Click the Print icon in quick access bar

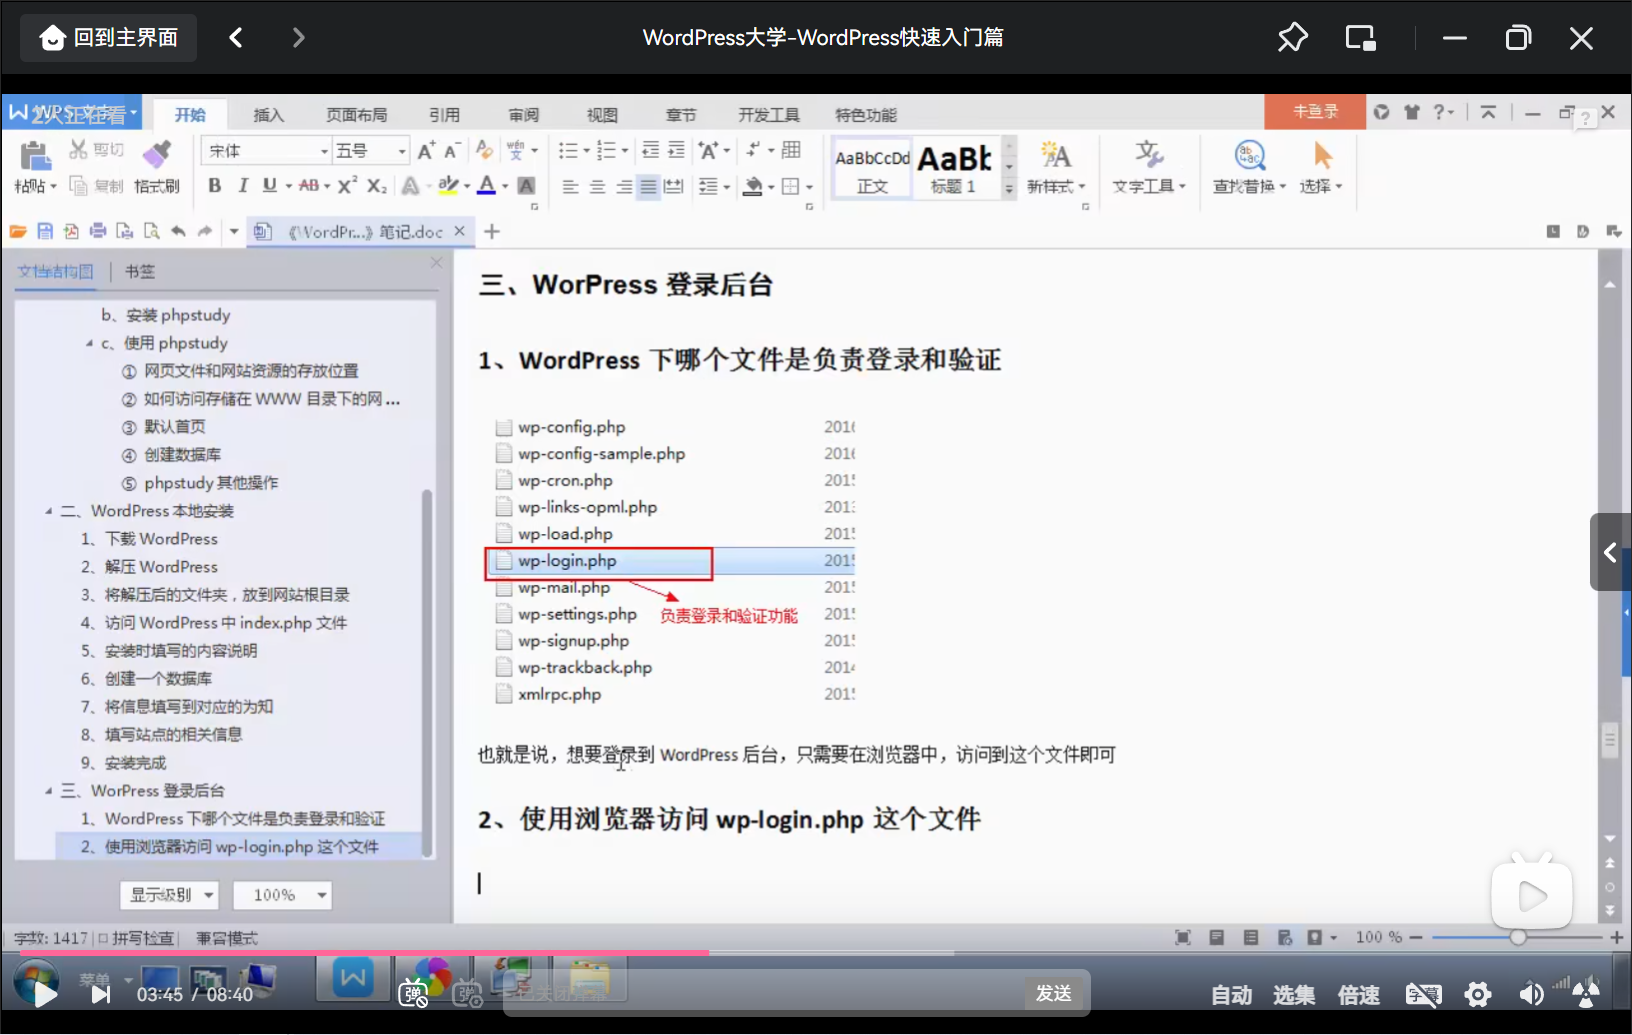(x=98, y=231)
